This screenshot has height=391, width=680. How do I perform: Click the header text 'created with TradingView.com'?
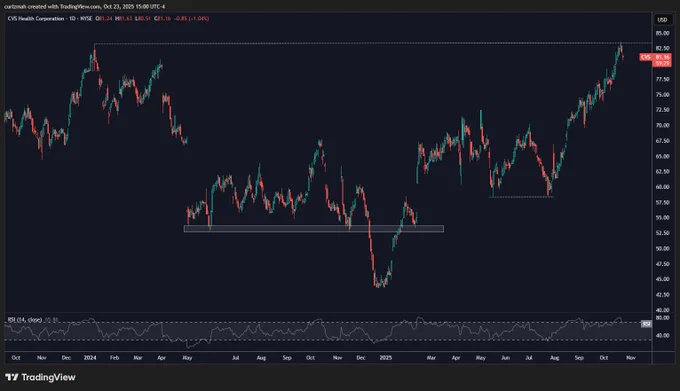click(x=65, y=7)
